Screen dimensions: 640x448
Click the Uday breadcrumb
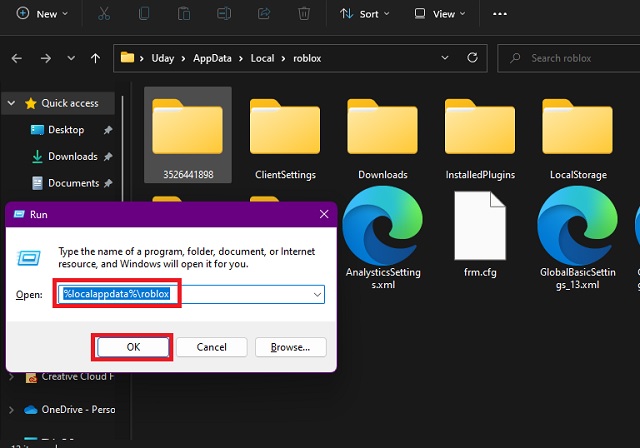coord(163,58)
